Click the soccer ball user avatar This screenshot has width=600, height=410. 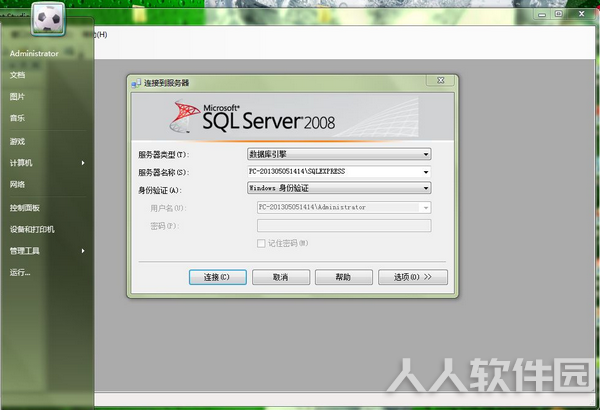pos(48,18)
